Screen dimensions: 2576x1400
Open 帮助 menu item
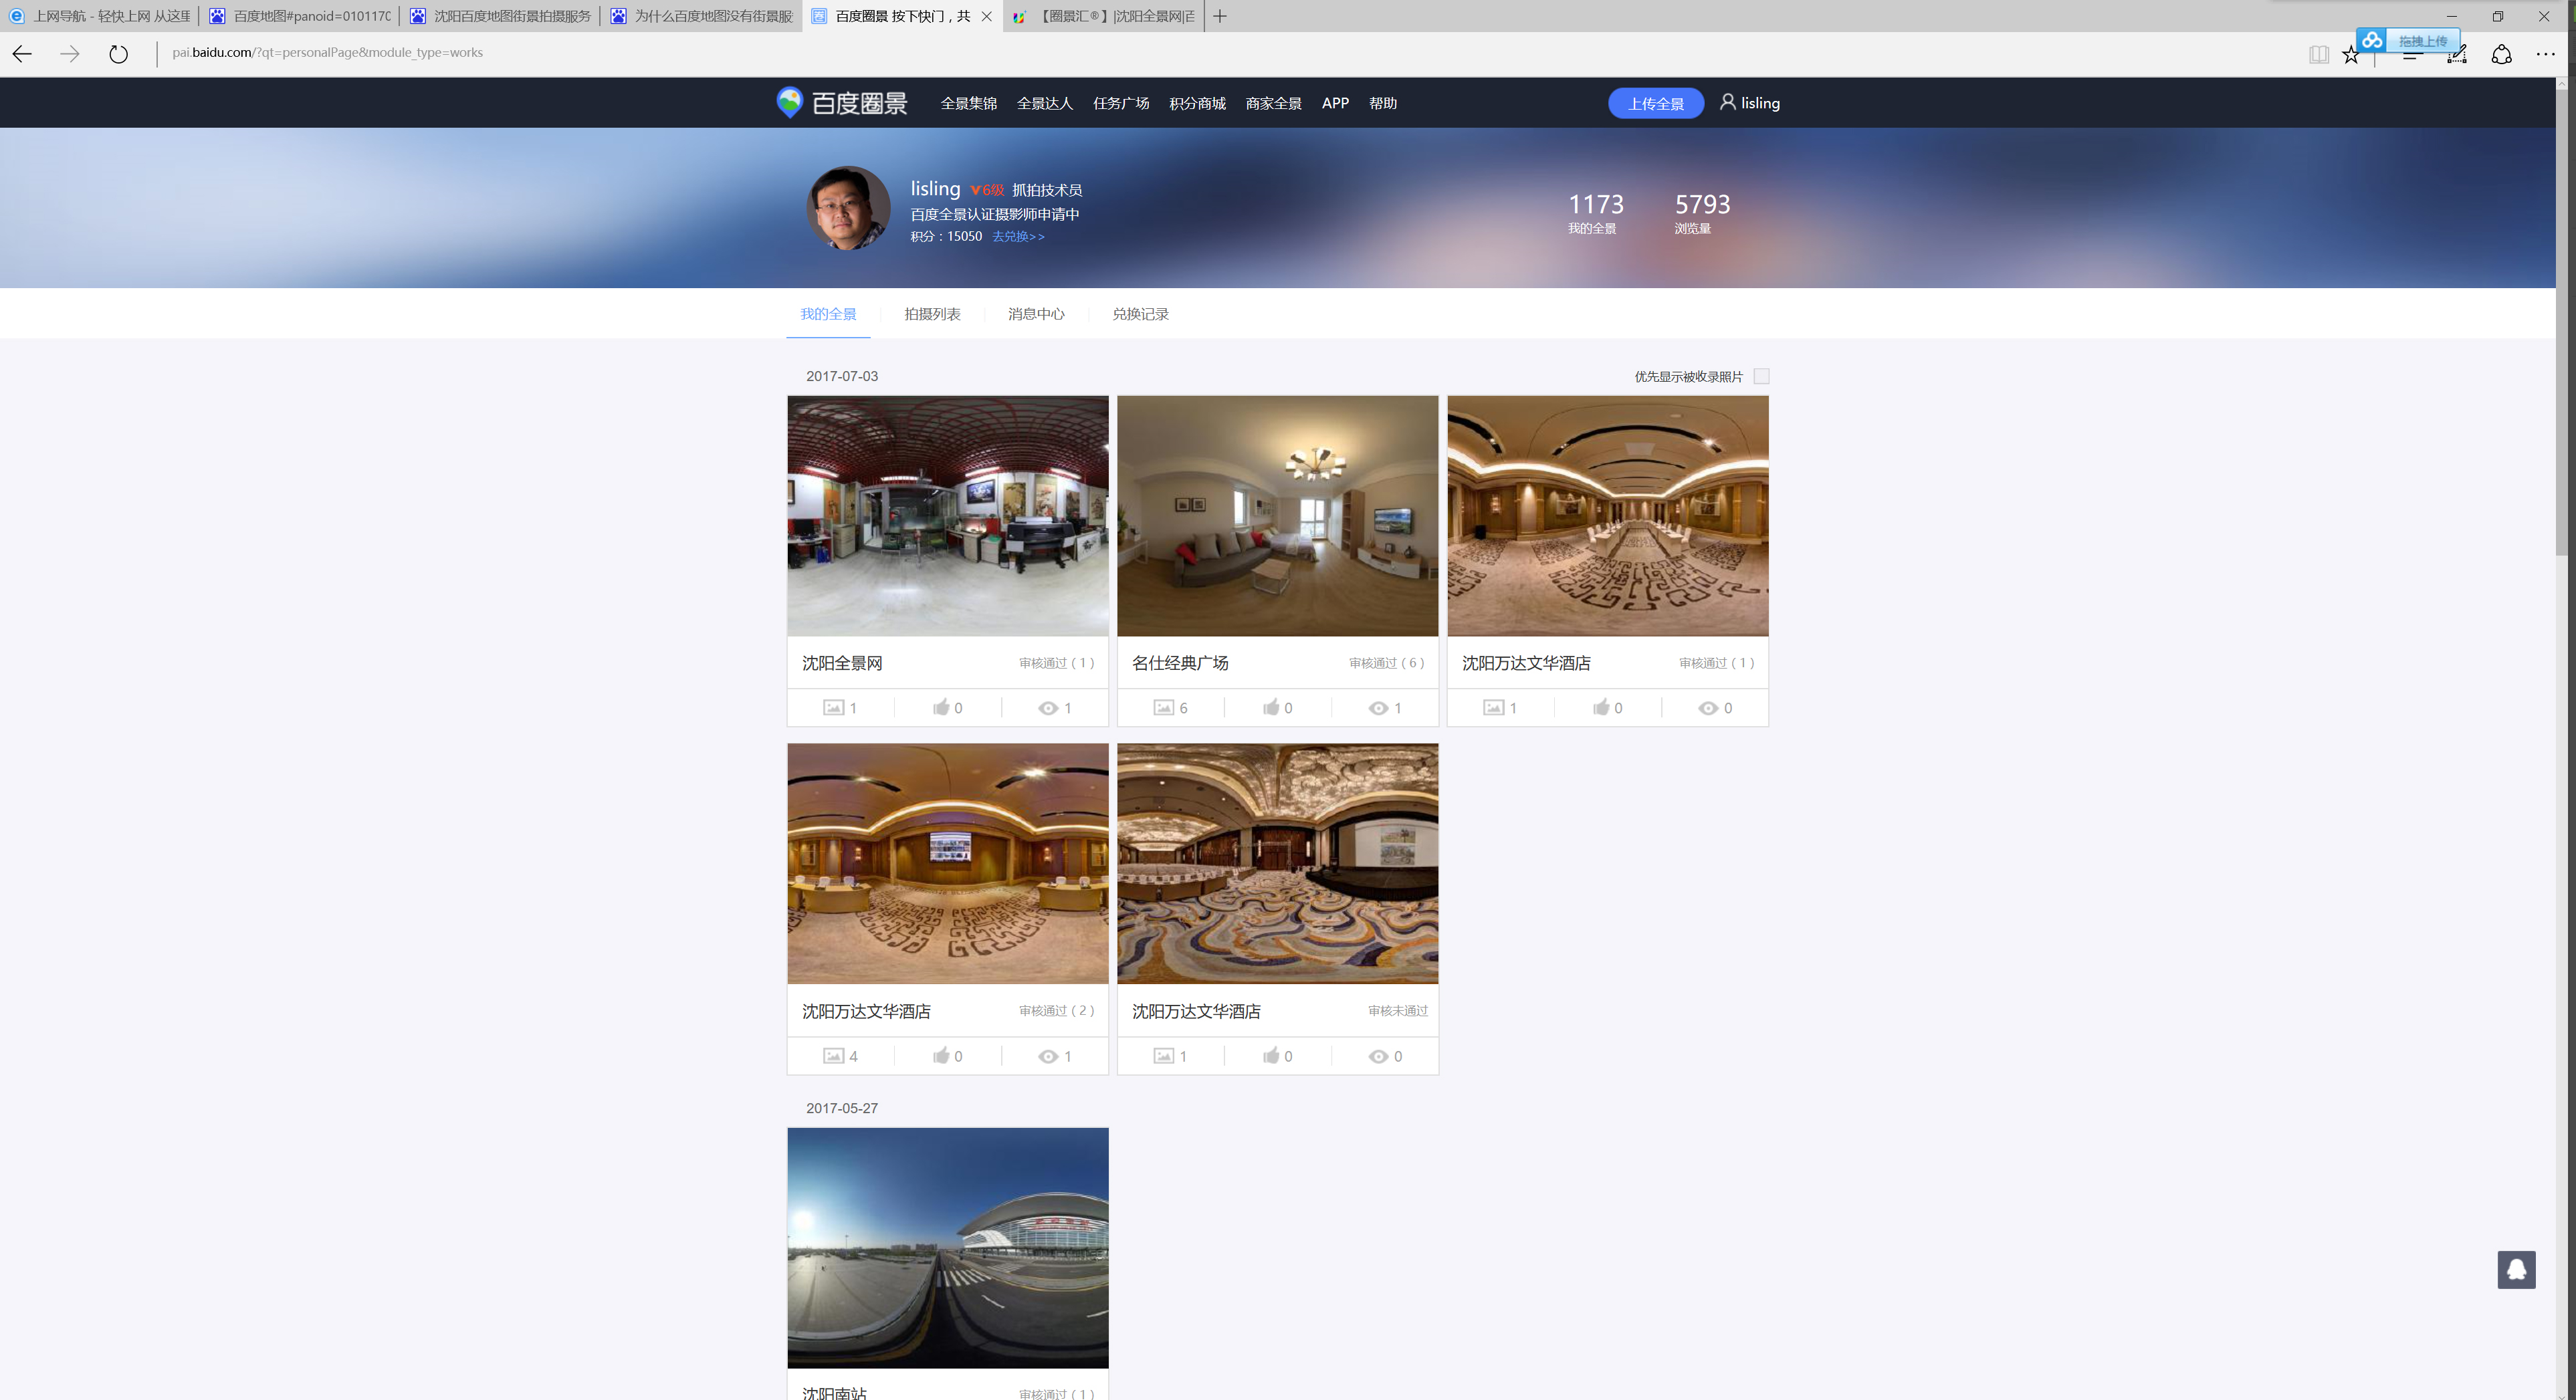pyautogui.click(x=1383, y=103)
